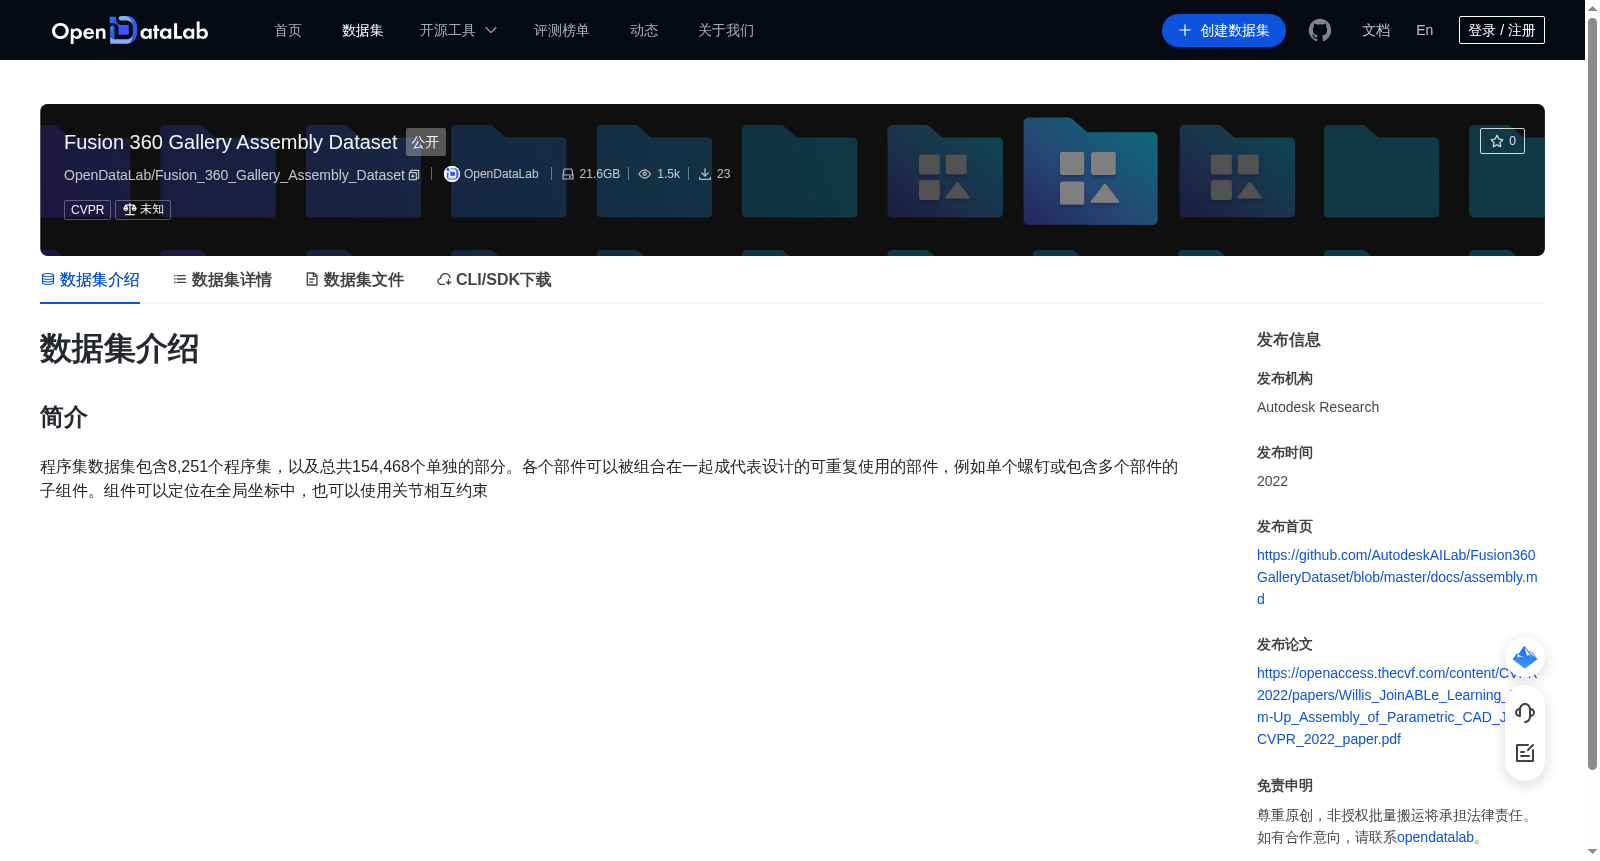Open 关于我们 navigation item
The height and width of the screenshot is (861, 1600).
[726, 30]
